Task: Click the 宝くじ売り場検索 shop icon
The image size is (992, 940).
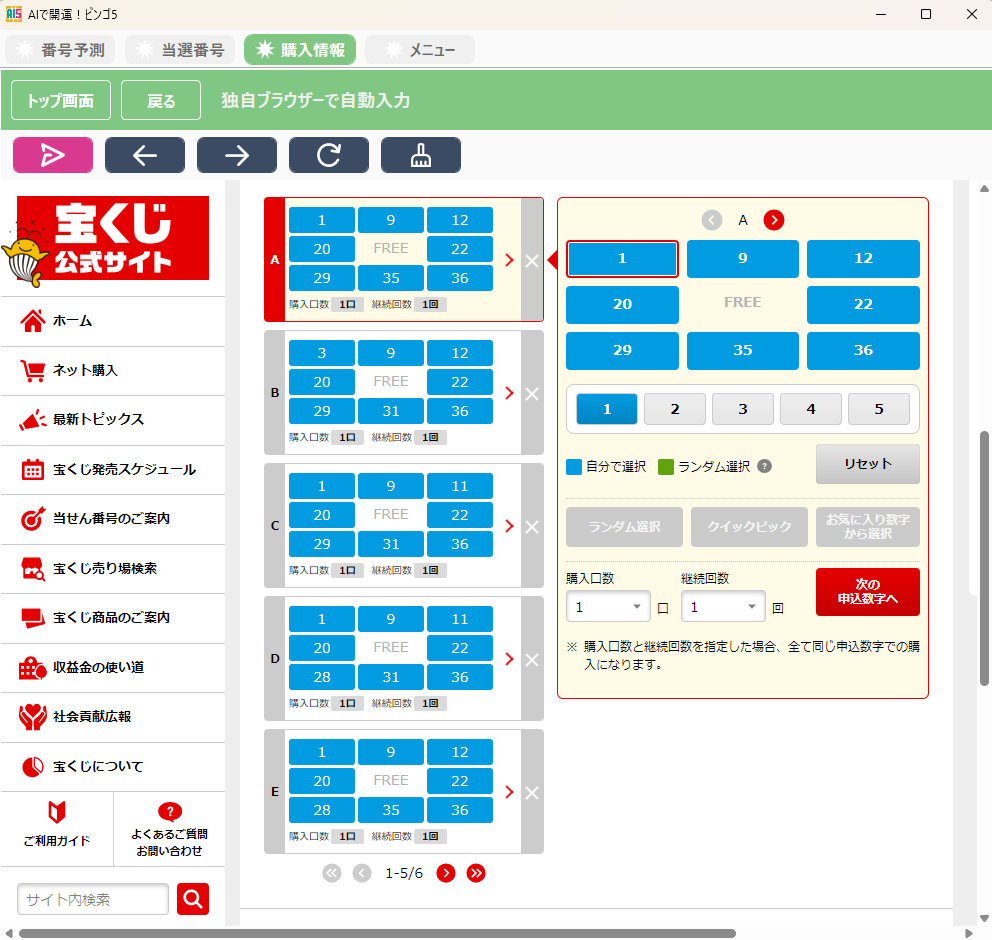Action: pyautogui.click(x=33, y=569)
